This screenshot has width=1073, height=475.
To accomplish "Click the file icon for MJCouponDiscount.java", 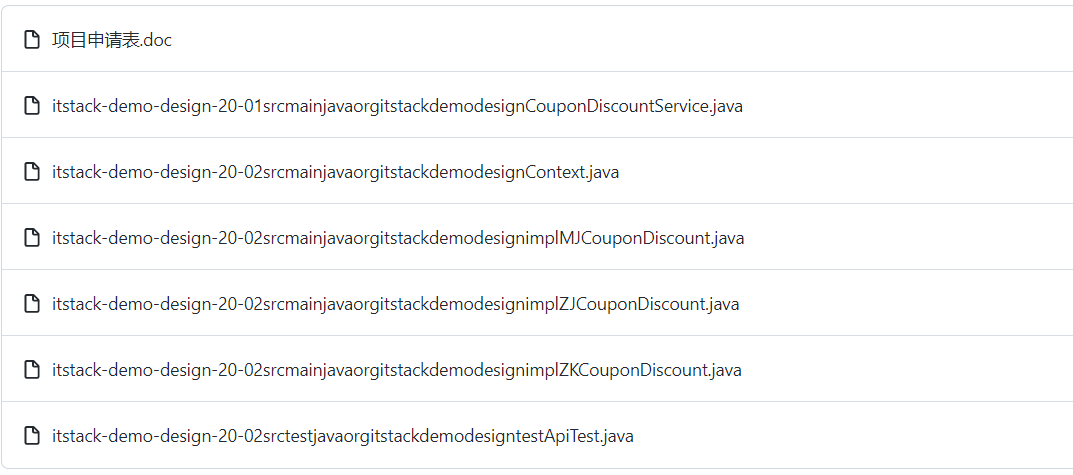I will [x=32, y=238].
